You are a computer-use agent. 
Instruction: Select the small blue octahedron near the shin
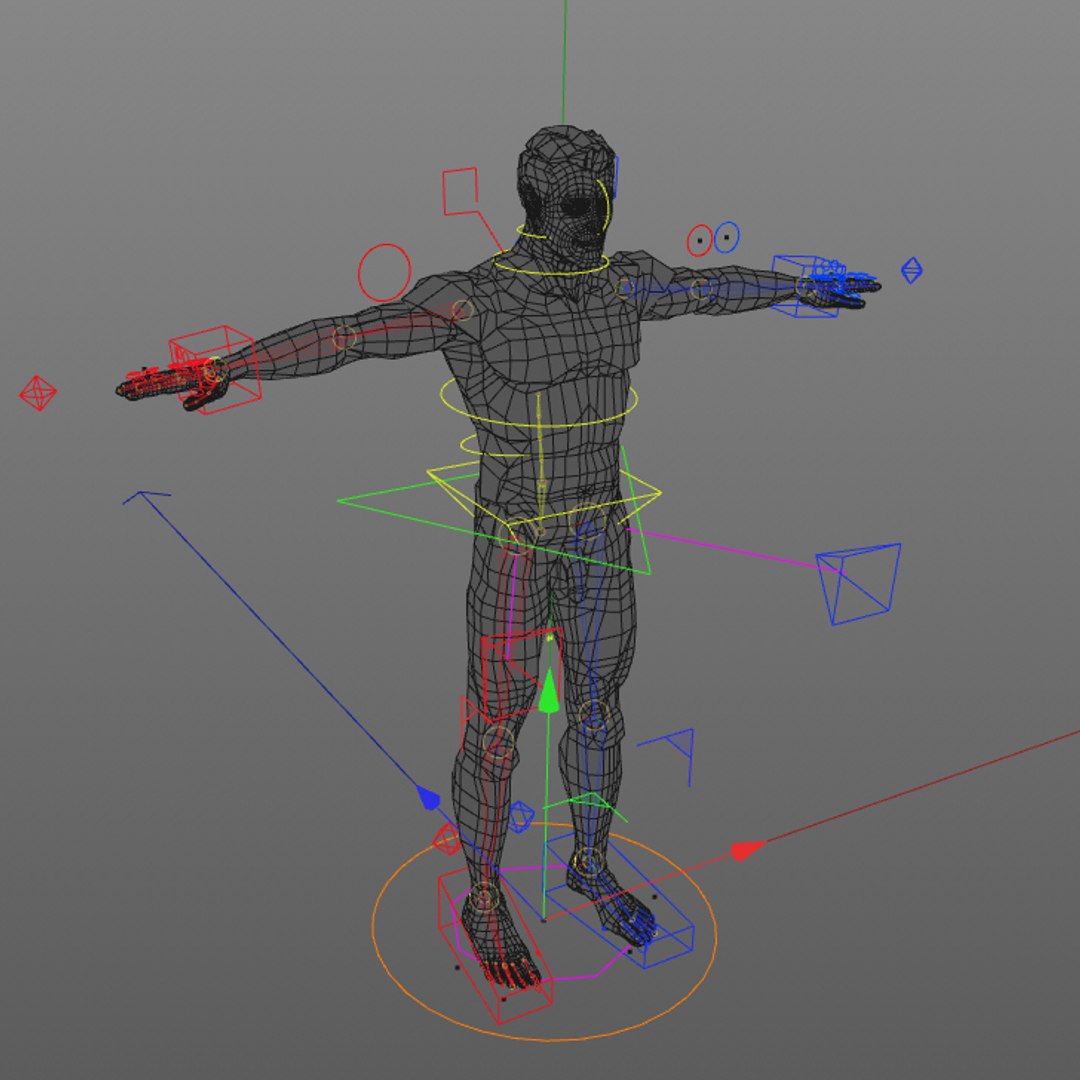(x=521, y=817)
